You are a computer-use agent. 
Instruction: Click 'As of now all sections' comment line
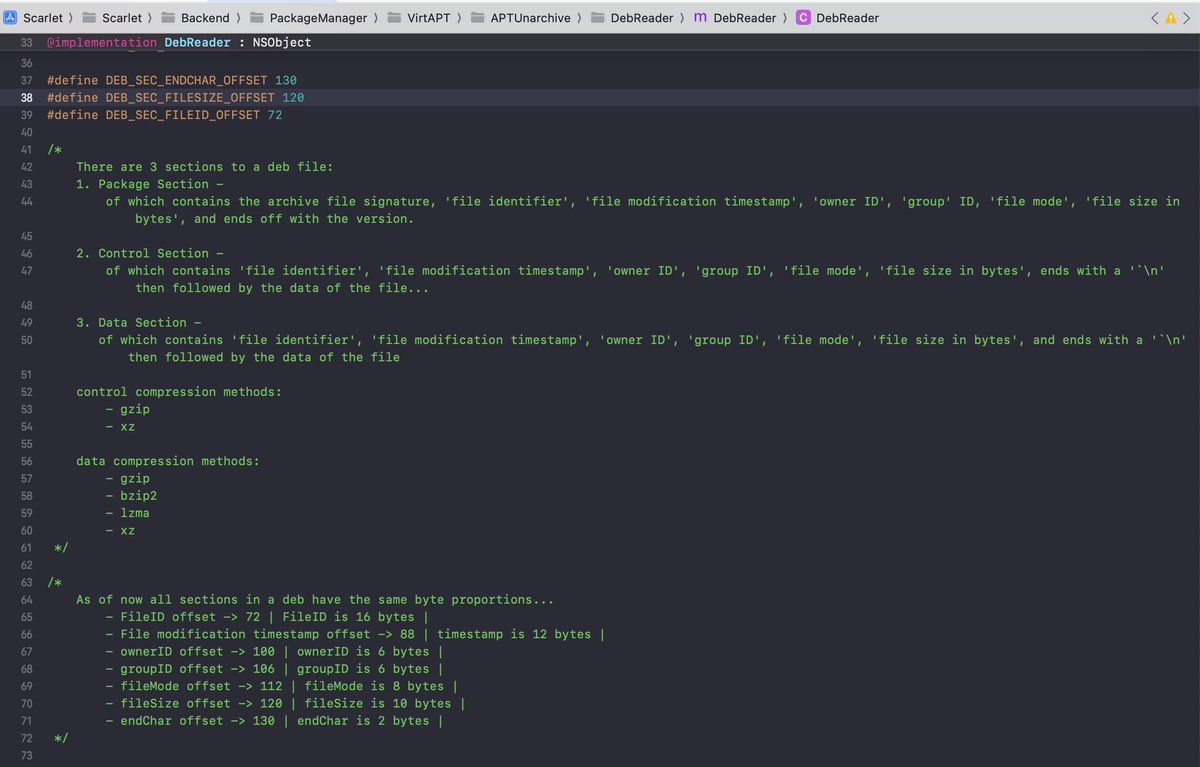click(315, 600)
